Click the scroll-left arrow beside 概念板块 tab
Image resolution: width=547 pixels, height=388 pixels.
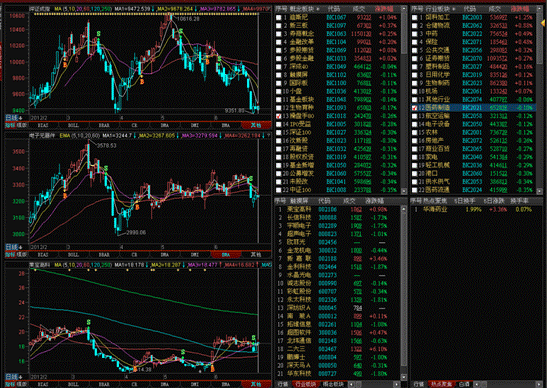pyautogui.click(x=351, y=384)
